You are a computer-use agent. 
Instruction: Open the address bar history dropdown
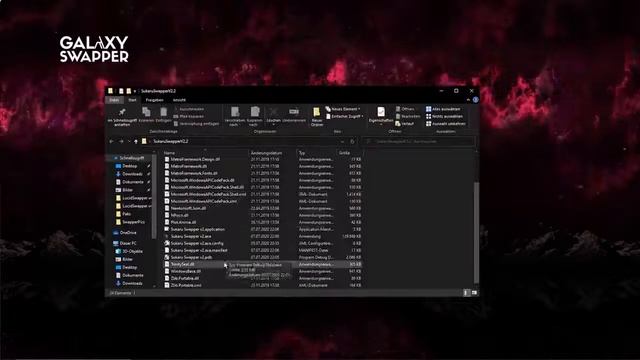click(x=342, y=141)
